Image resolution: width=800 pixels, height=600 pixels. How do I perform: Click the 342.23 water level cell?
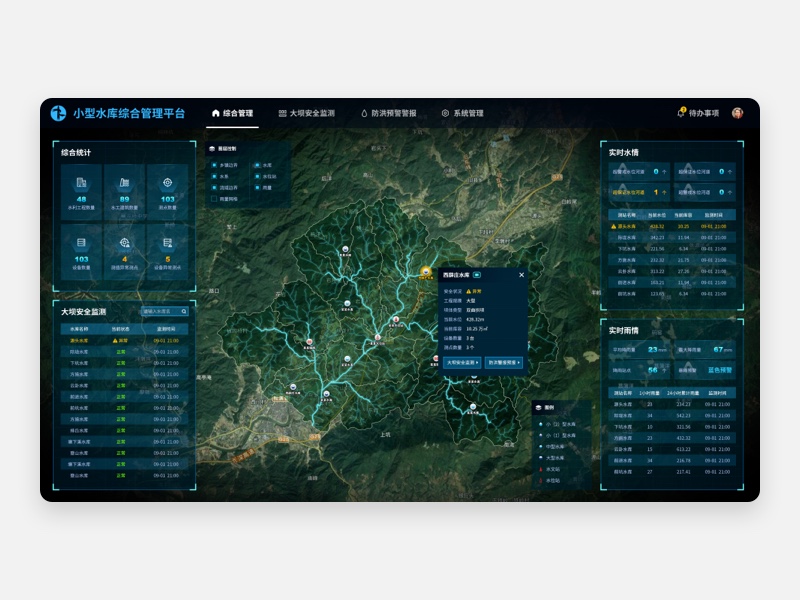click(657, 238)
